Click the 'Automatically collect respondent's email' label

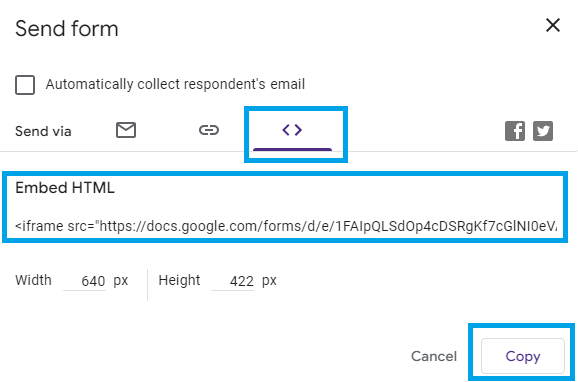[x=175, y=84]
